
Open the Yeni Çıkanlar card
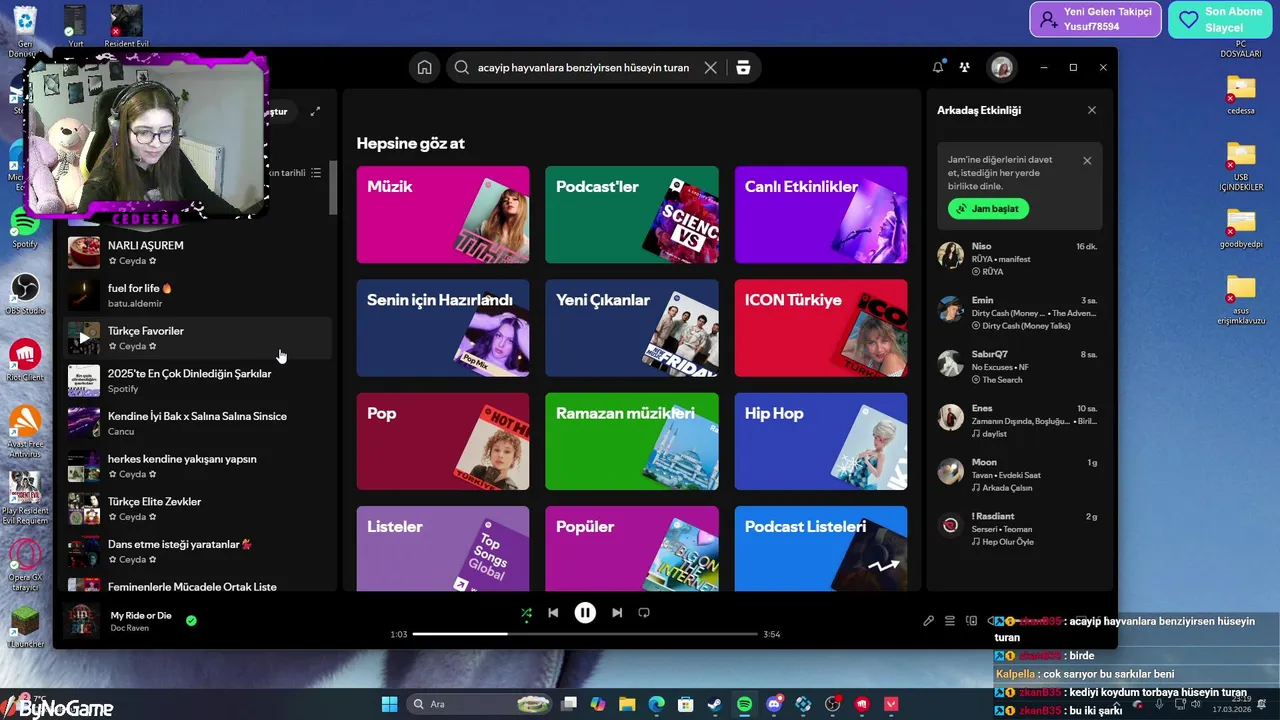[x=632, y=328]
